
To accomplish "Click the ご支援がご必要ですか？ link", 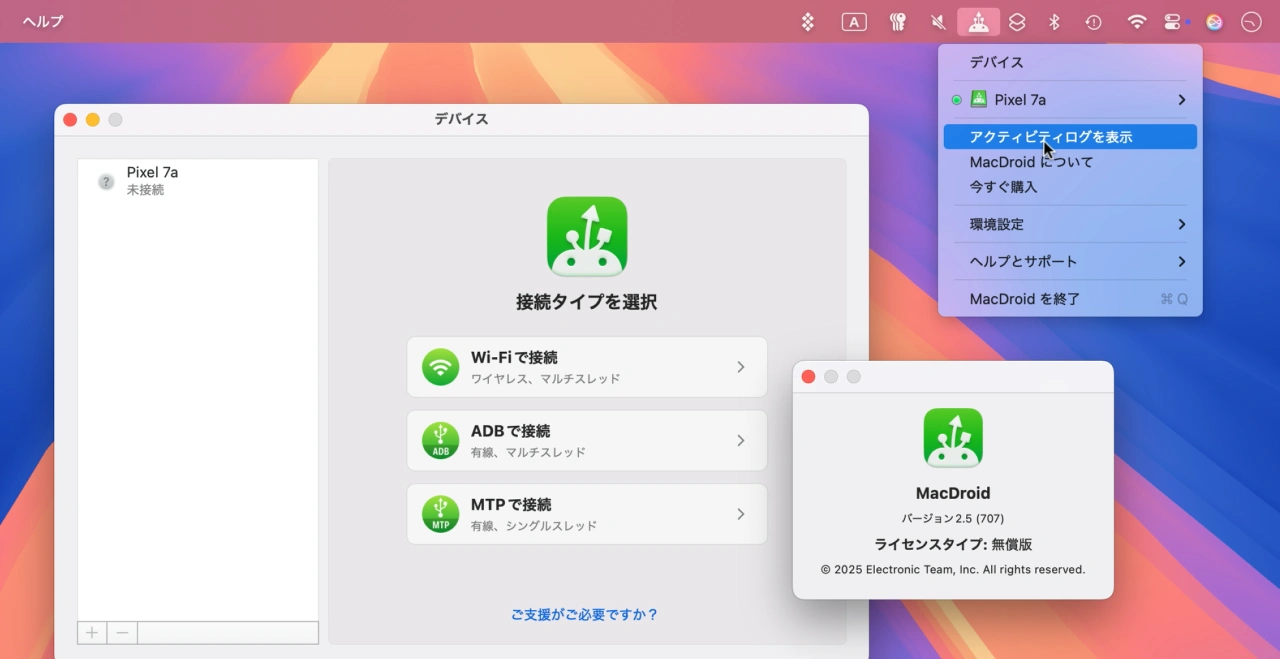I will tap(585, 614).
